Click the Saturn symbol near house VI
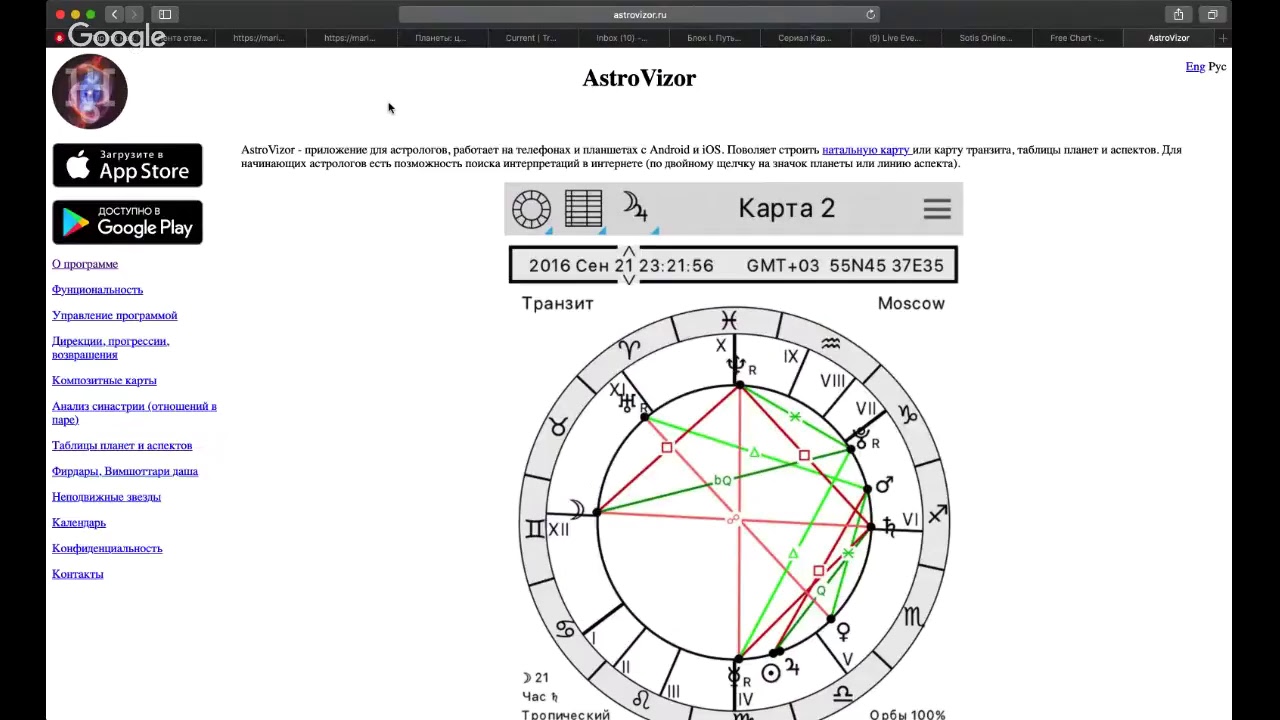Image resolution: width=1280 pixels, height=720 pixels. point(889,525)
